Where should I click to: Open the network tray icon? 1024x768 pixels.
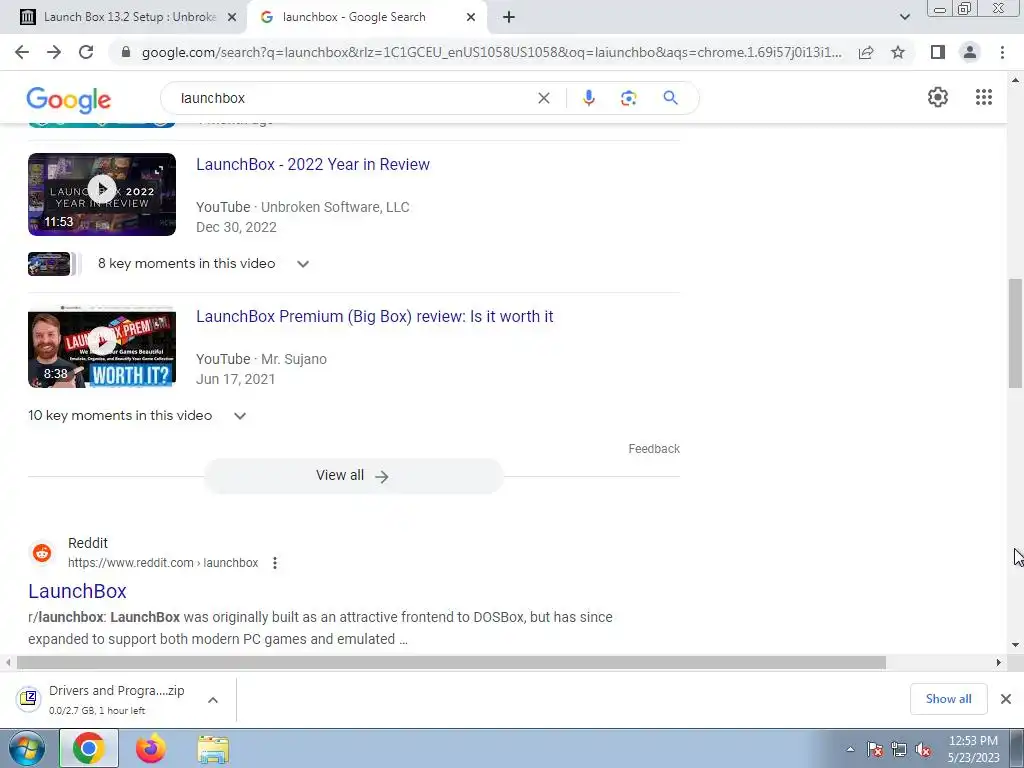[899, 750]
